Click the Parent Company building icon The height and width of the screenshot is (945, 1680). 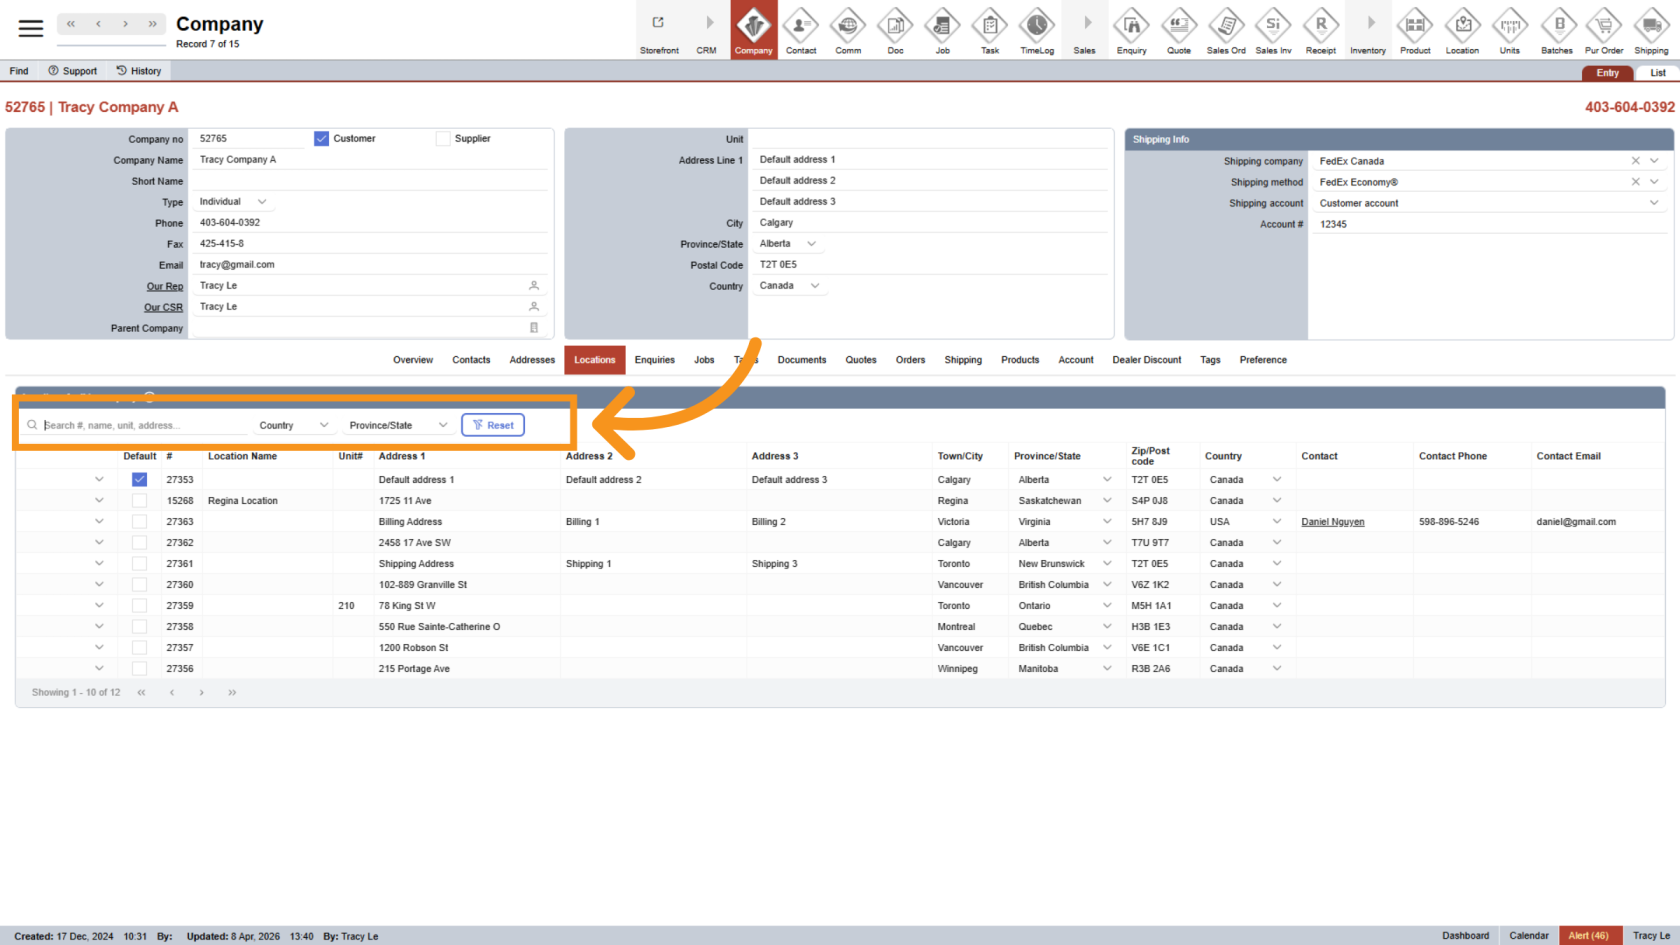(534, 328)
